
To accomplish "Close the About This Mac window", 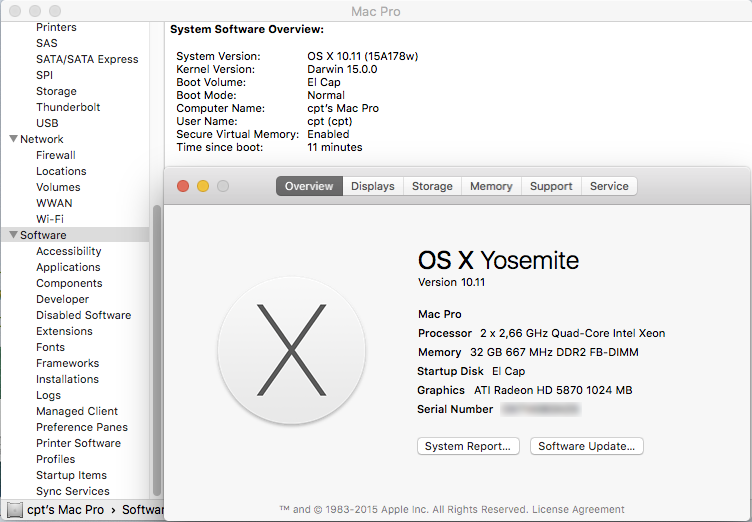I will click(x=183, y=186).
